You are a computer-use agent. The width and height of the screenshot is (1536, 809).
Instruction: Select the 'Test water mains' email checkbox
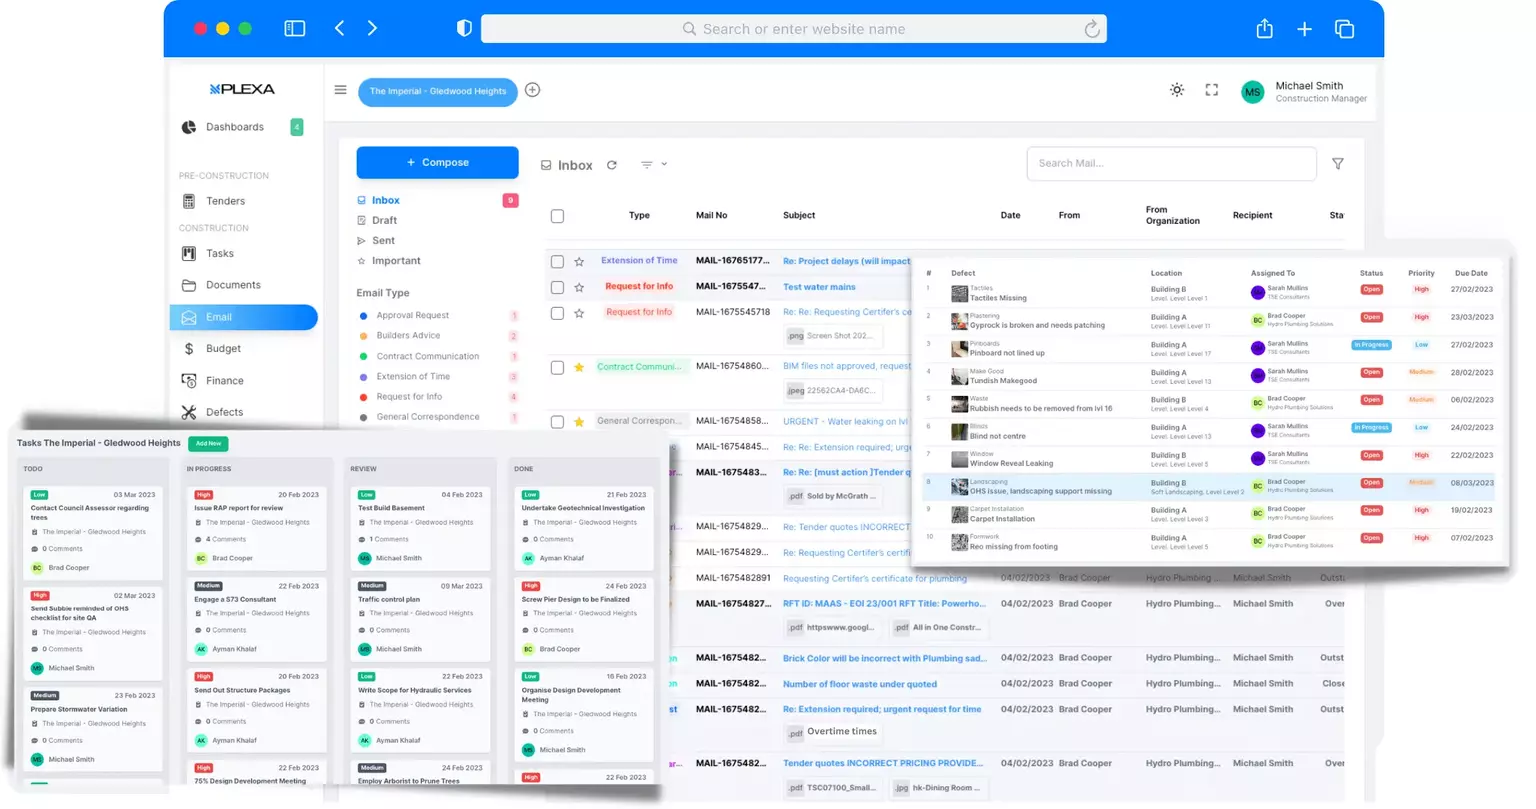coord(557,287)
